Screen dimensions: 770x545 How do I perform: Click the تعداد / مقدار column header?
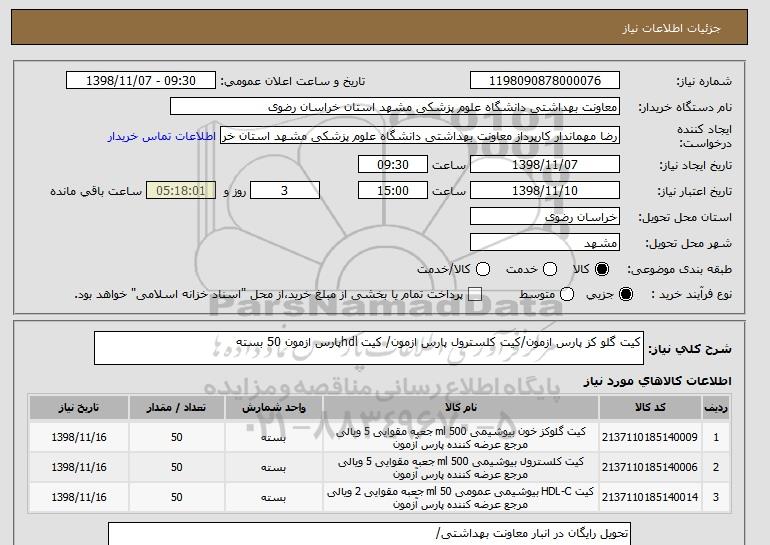click(x=176, y=408)
